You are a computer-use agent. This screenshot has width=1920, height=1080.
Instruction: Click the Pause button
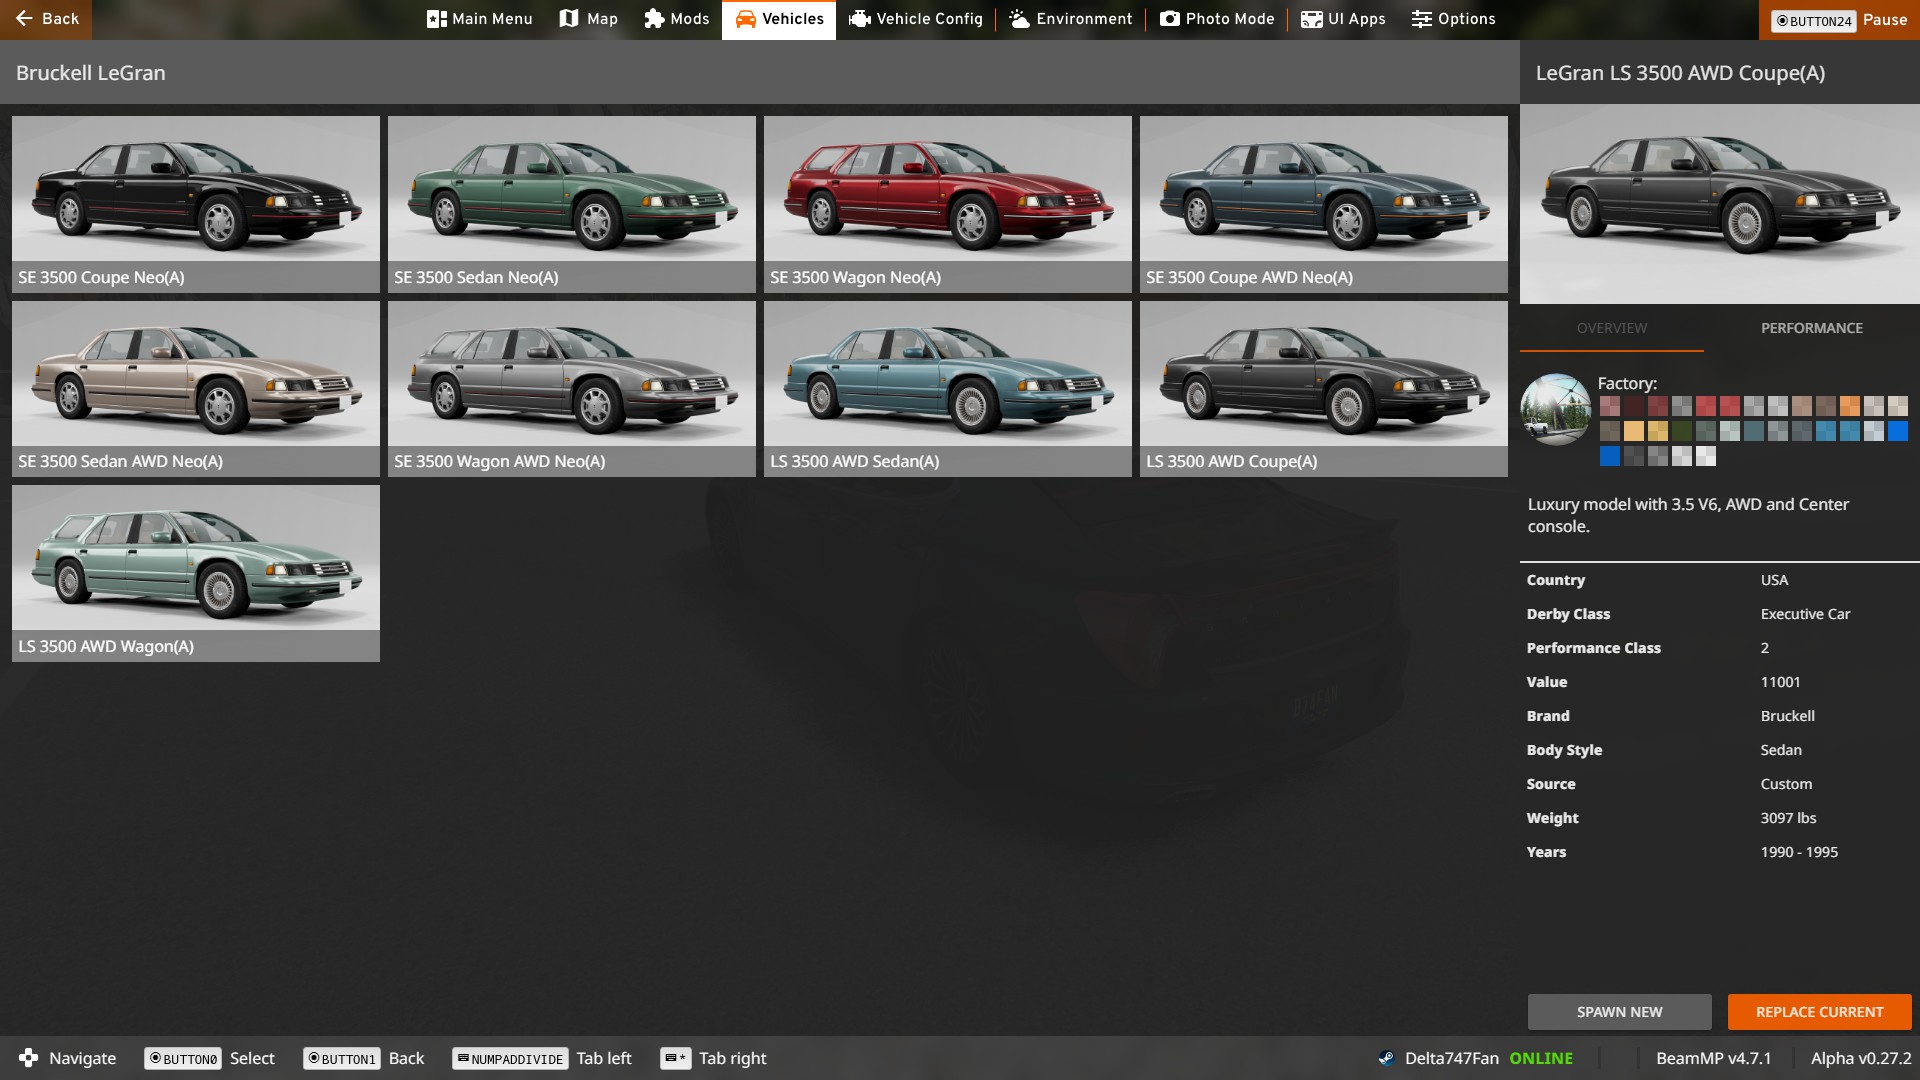(x=1839, y=19)
